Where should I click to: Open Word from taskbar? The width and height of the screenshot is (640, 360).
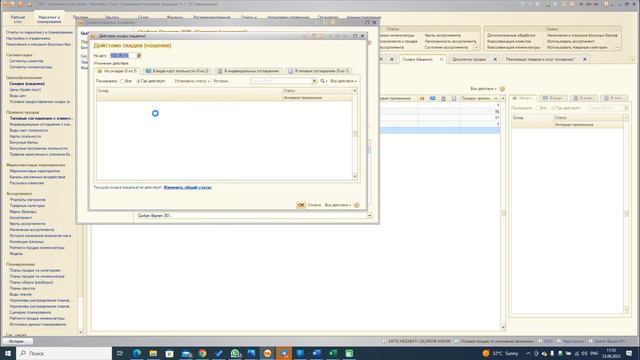(317, 353)
